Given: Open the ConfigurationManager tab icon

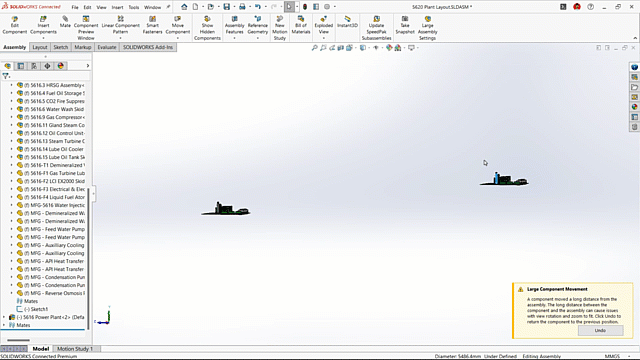Looking at the screenshot, I should pos(34,66).
